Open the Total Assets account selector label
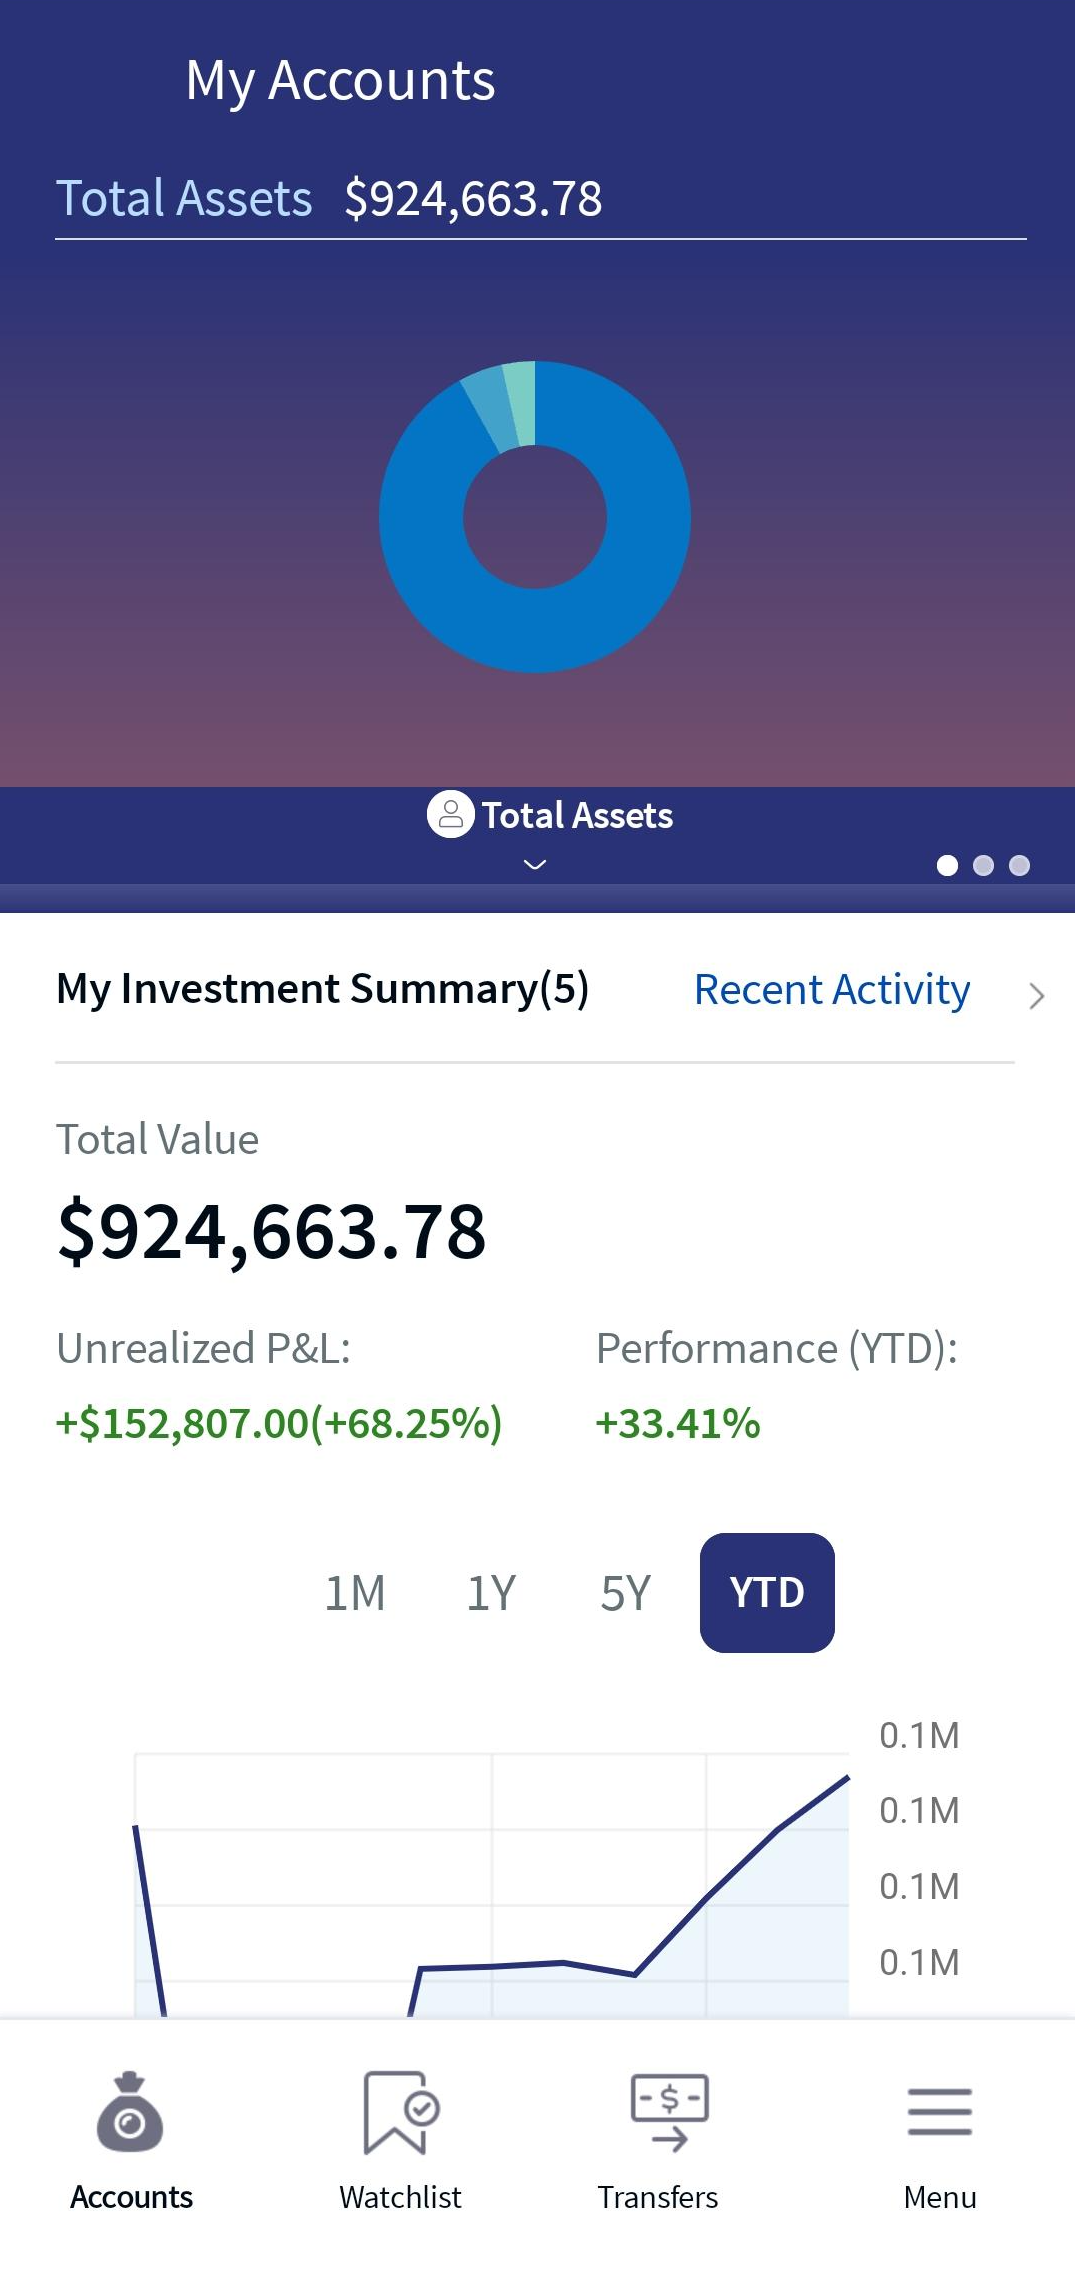This screenshot has width=1075, height=2287. [577, 815]
